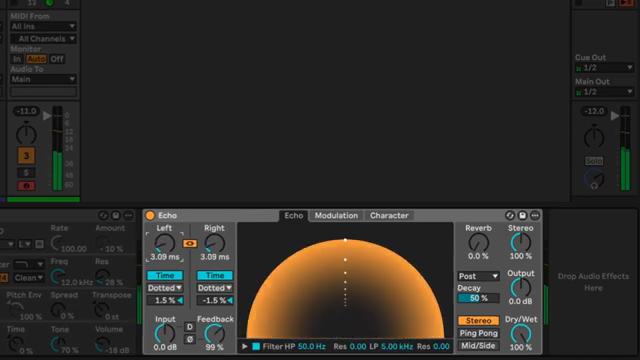Image resolution: width=640 pixels, height=360 pixels.
Task: Click the LP Res 0.00 value
Action: coord(441,347)
